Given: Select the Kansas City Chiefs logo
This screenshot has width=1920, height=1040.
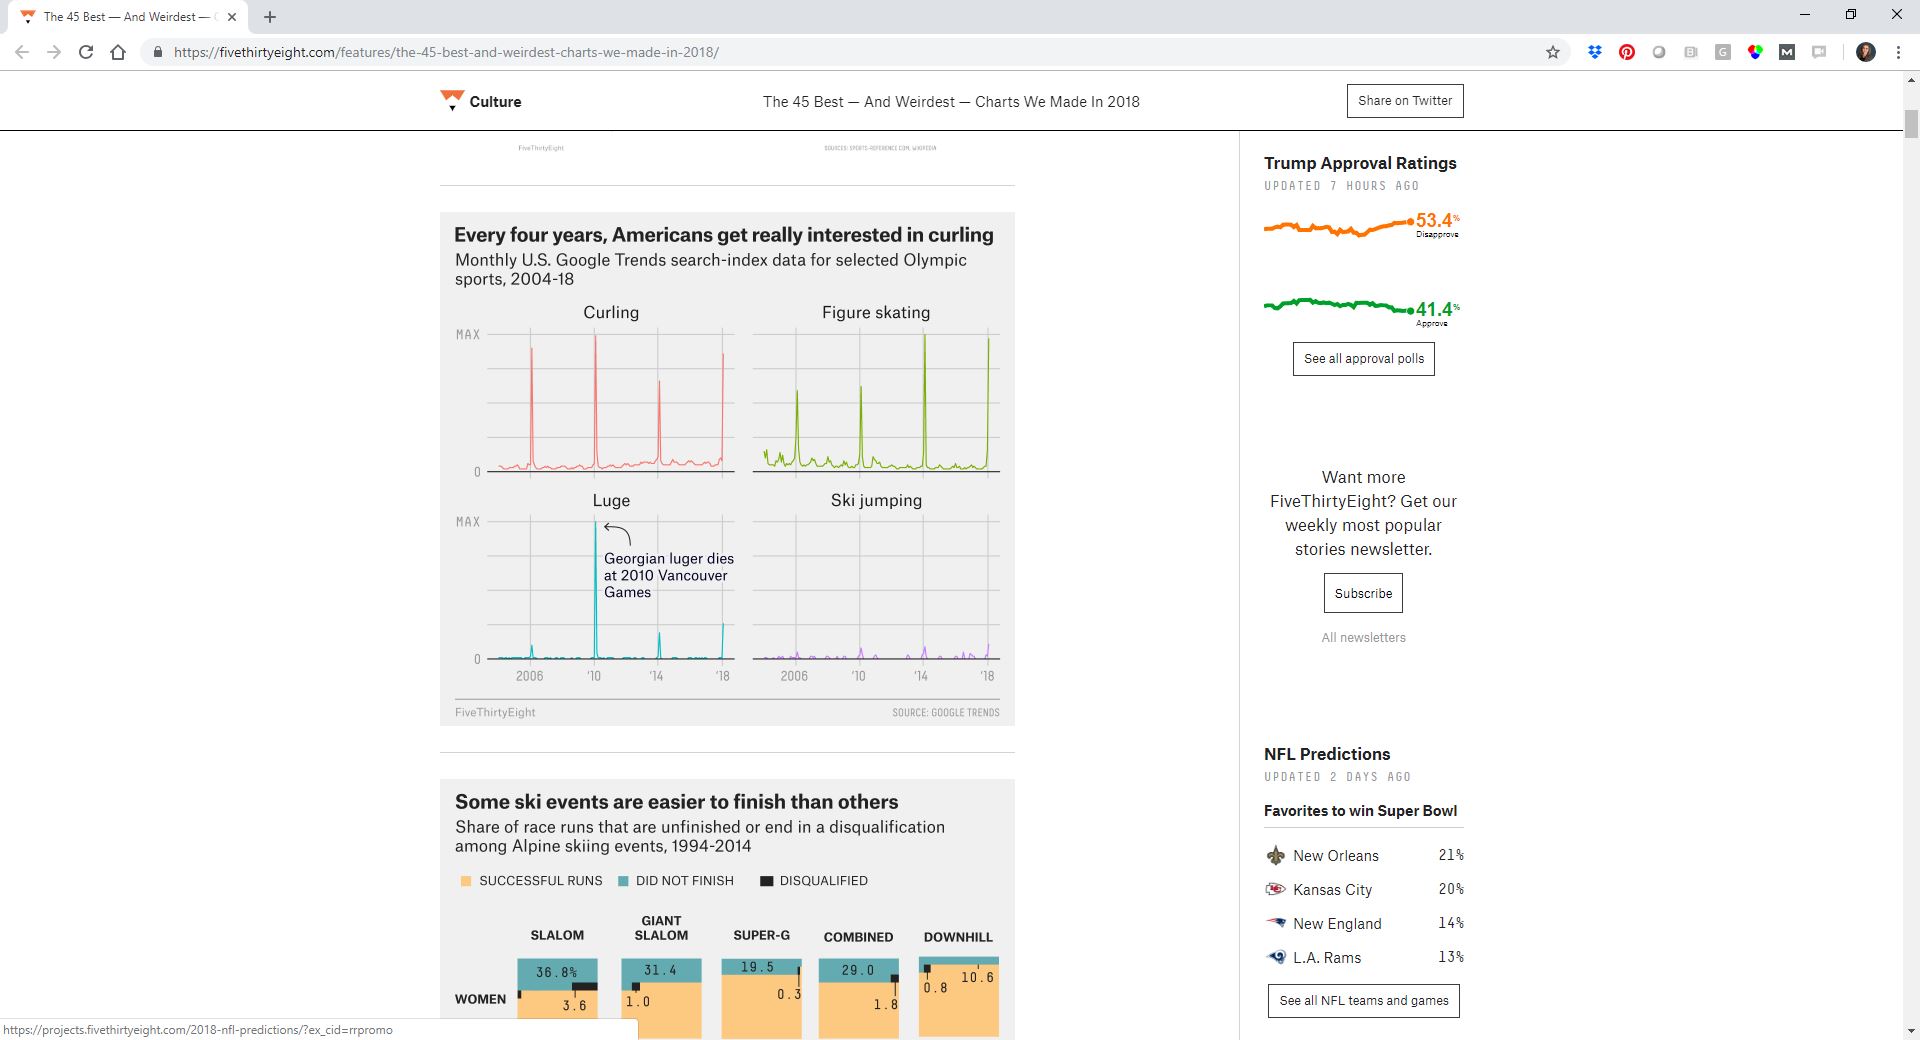Looking at the screenshot, I should [x=1275, y=890].
